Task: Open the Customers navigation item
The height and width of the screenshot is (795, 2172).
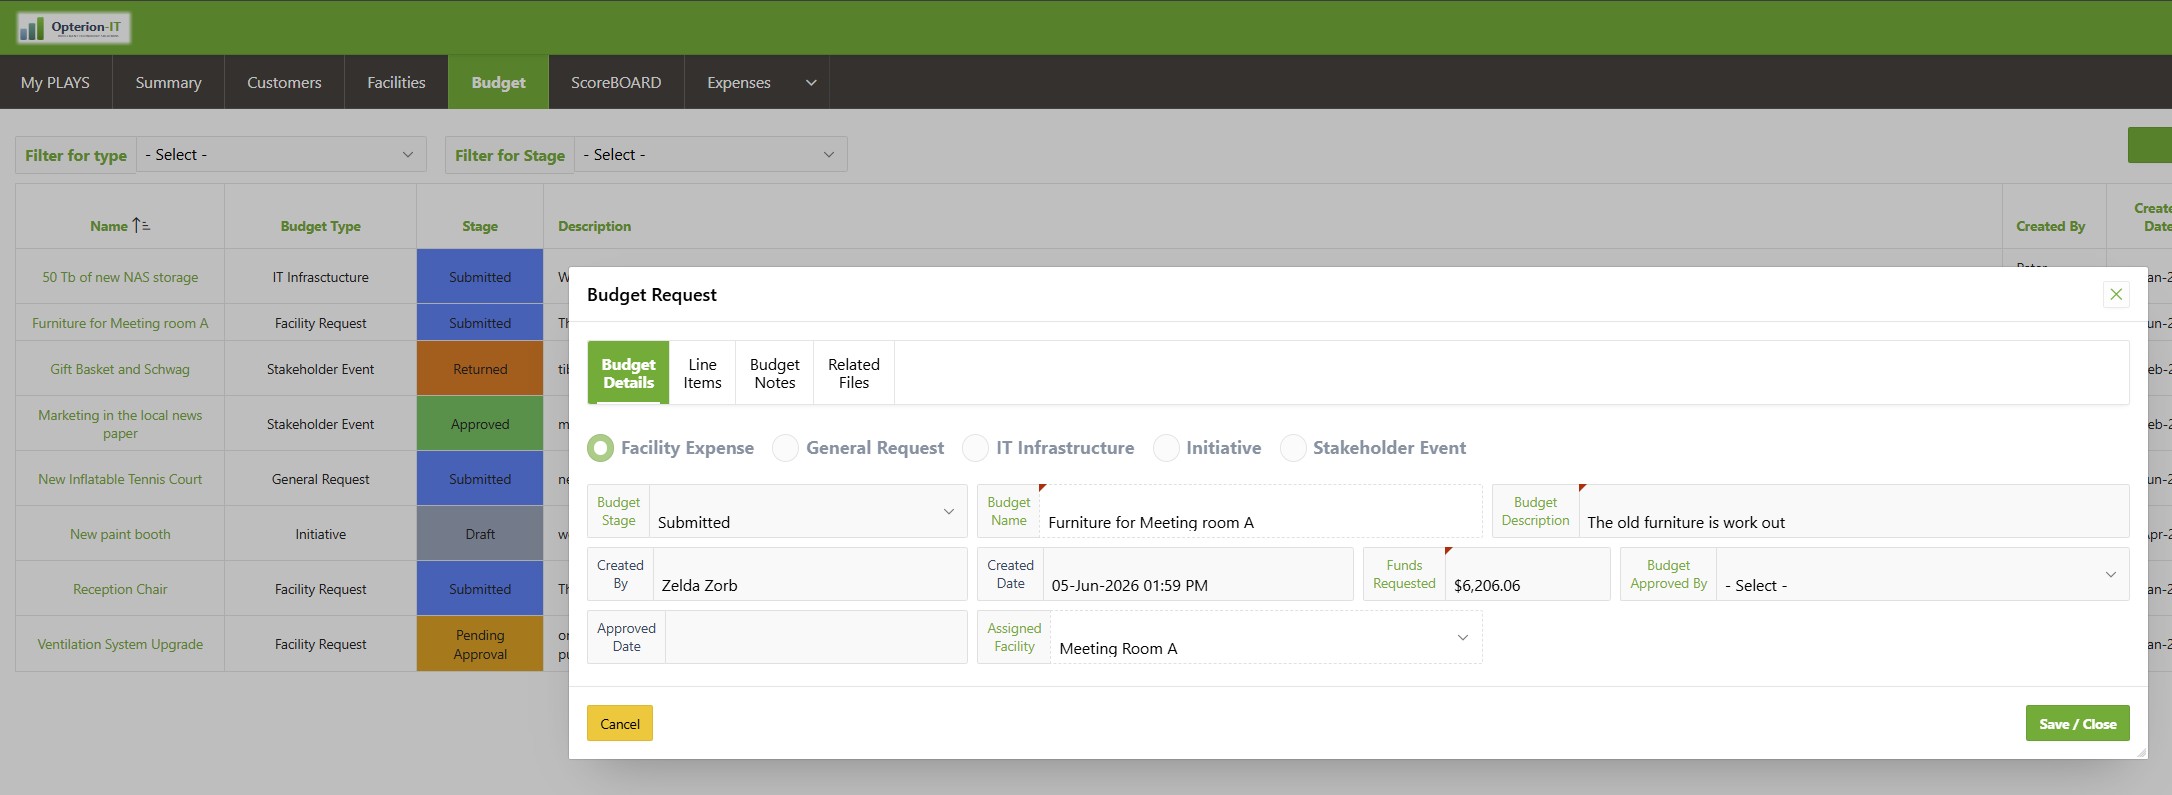Action: point(285,82)
